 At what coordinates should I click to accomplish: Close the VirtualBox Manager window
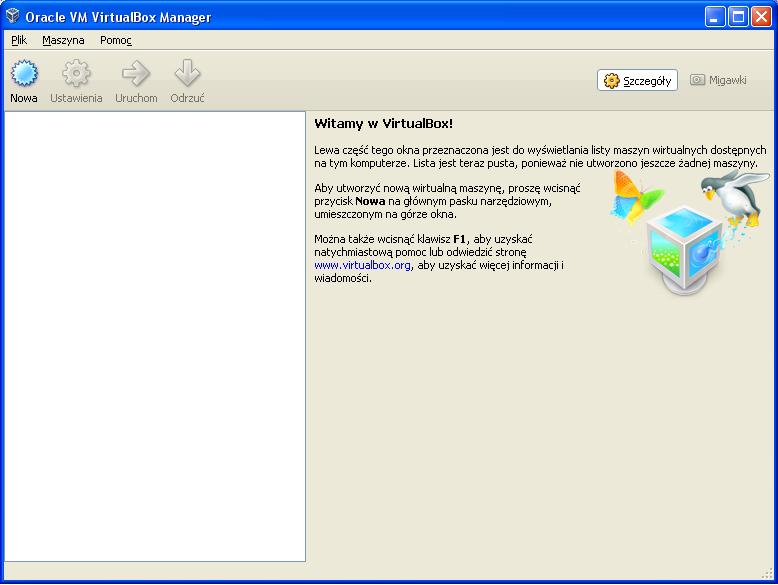(761, 17)
